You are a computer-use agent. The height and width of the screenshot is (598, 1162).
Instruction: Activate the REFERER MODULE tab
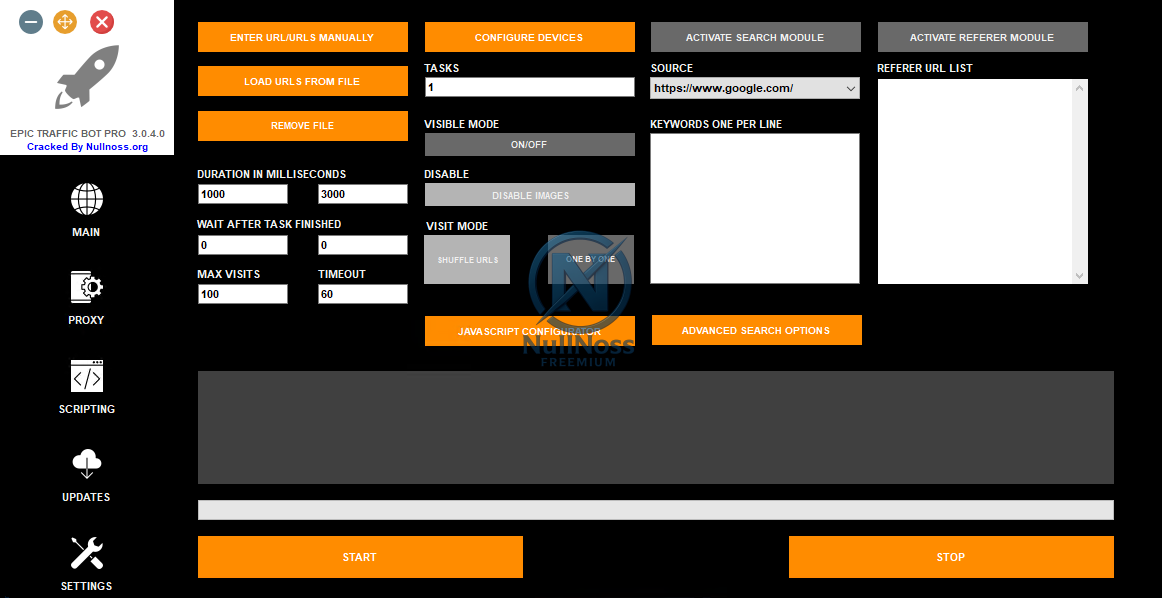pyautogui.click(x=982, y=36)
